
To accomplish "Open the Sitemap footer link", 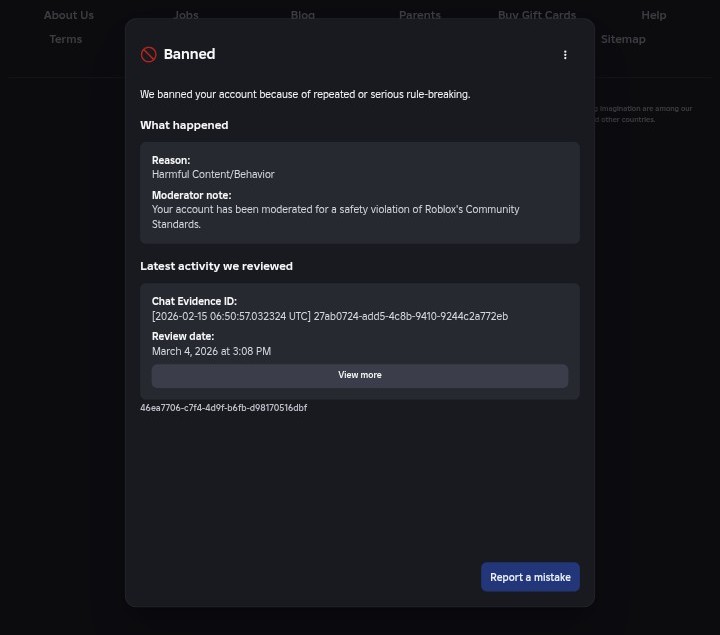I will pos(623,39).
